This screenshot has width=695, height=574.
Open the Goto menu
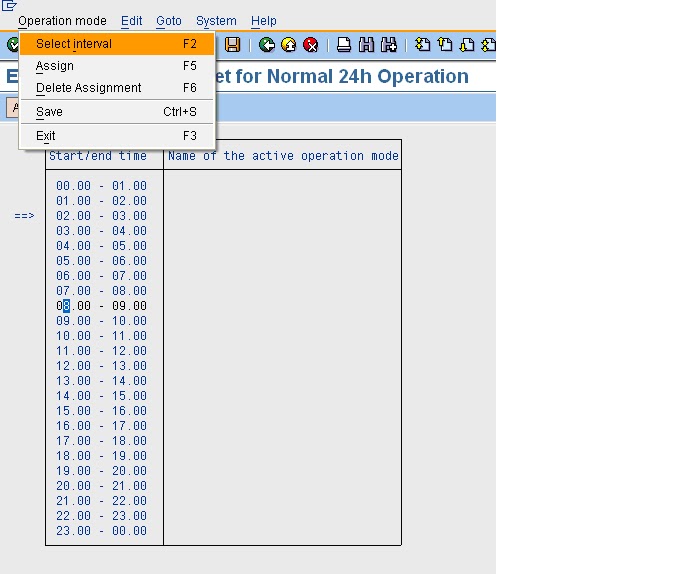coord(169,21)
